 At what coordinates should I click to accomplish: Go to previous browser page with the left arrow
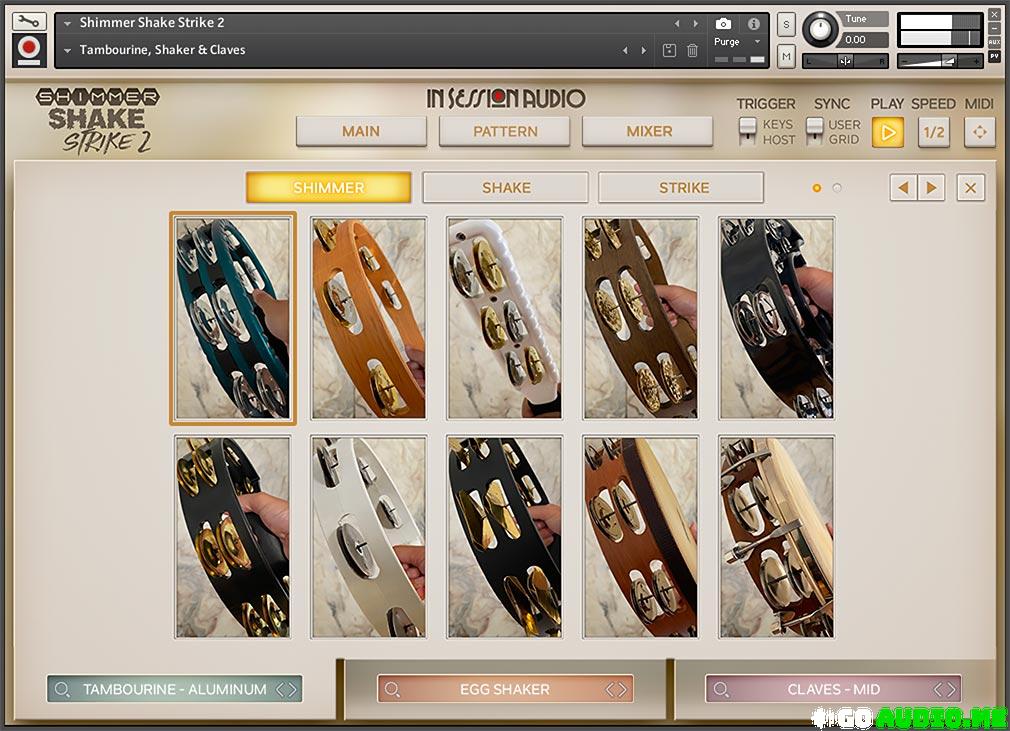pyautogui.click(x=903, y=188)
